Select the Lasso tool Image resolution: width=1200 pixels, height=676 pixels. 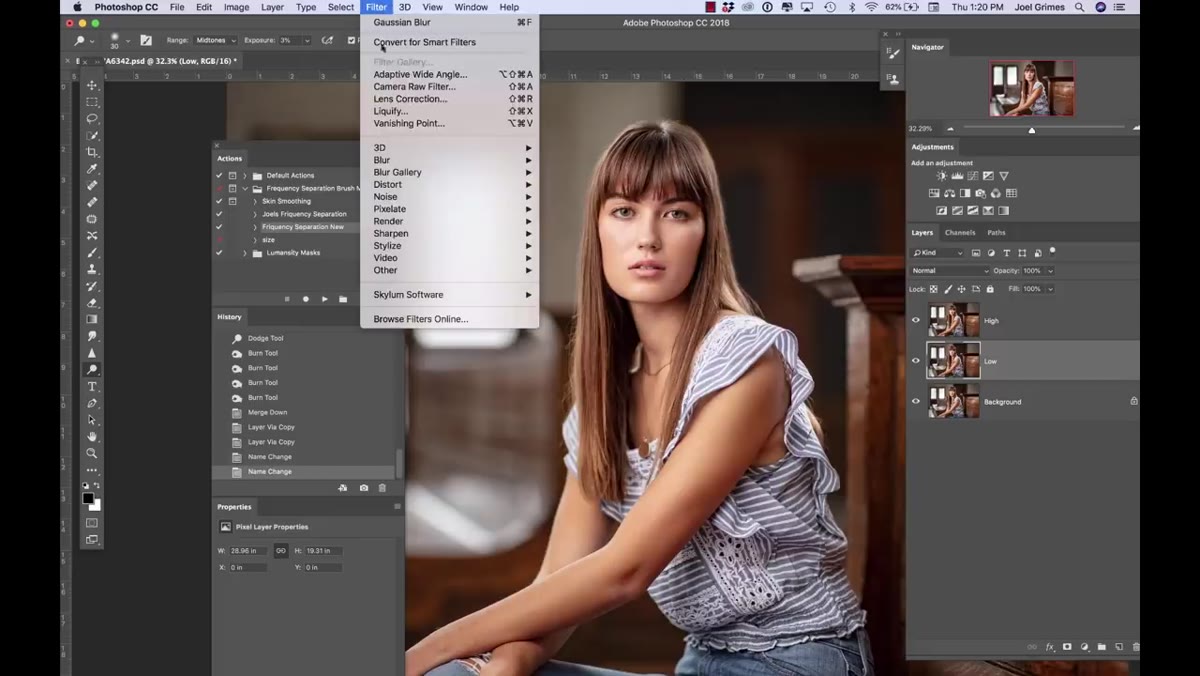click(x=92, y=119)
